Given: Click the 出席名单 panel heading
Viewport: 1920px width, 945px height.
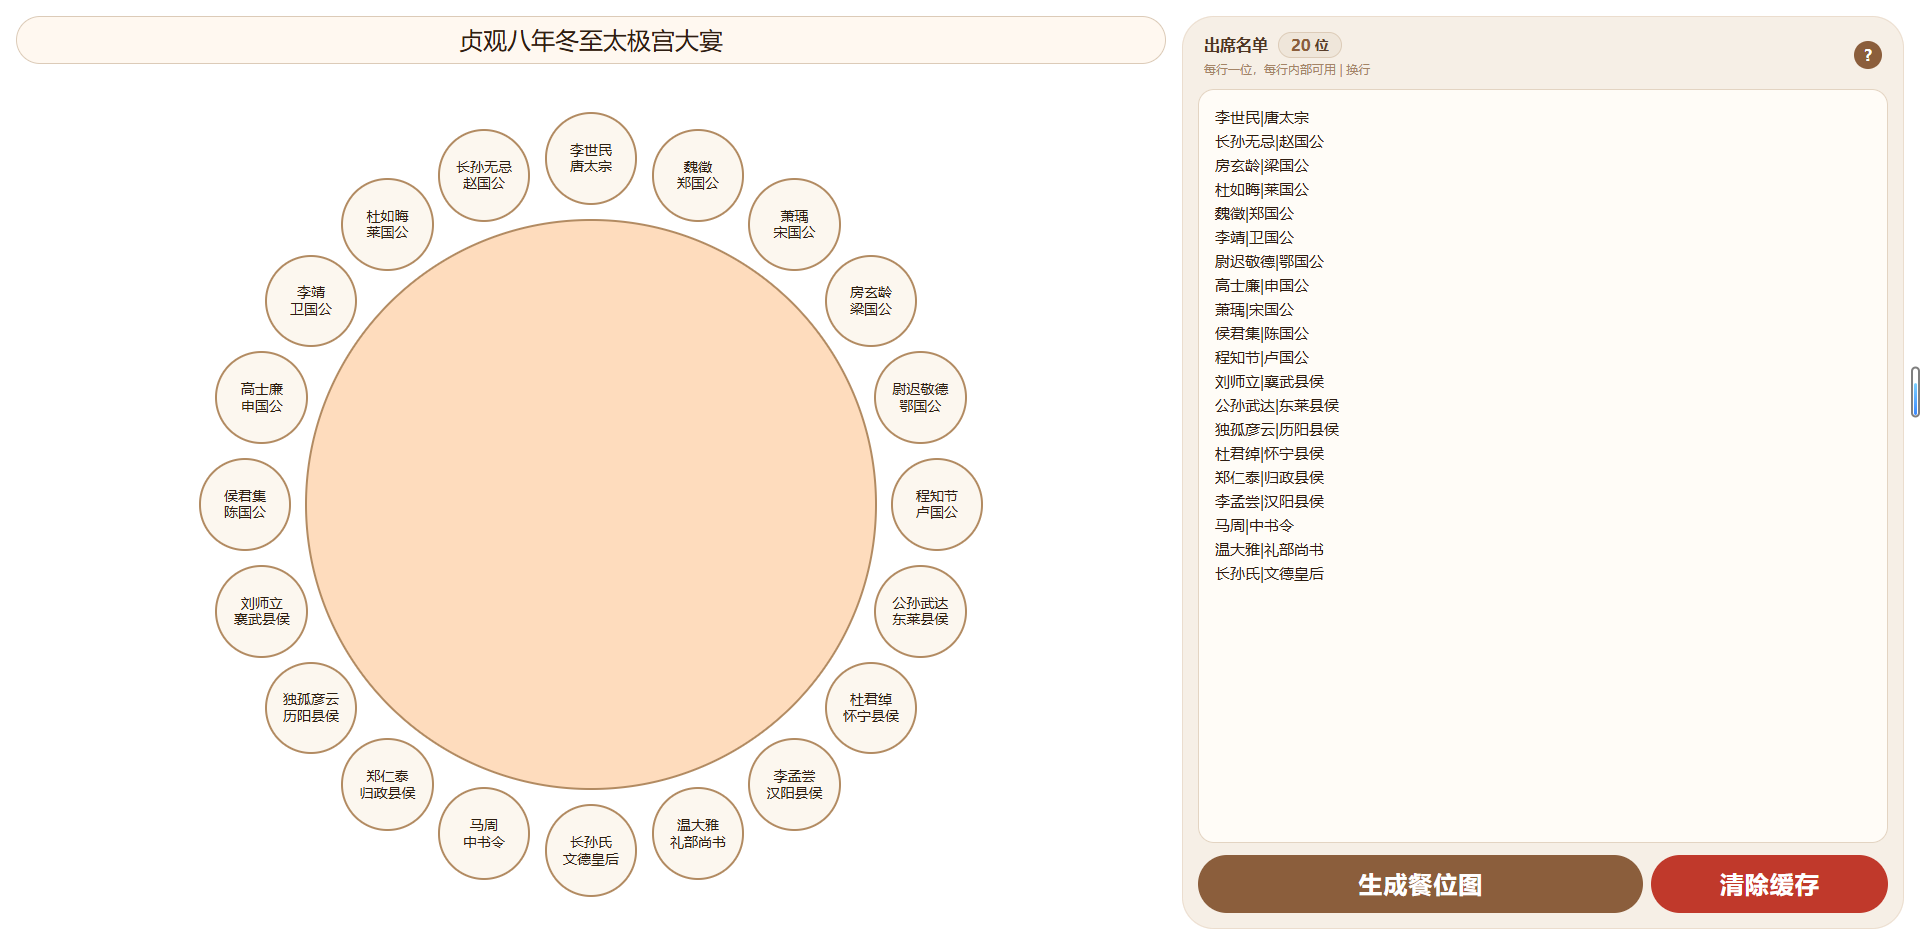Looking at the screenshot, I should (1236, 45).
